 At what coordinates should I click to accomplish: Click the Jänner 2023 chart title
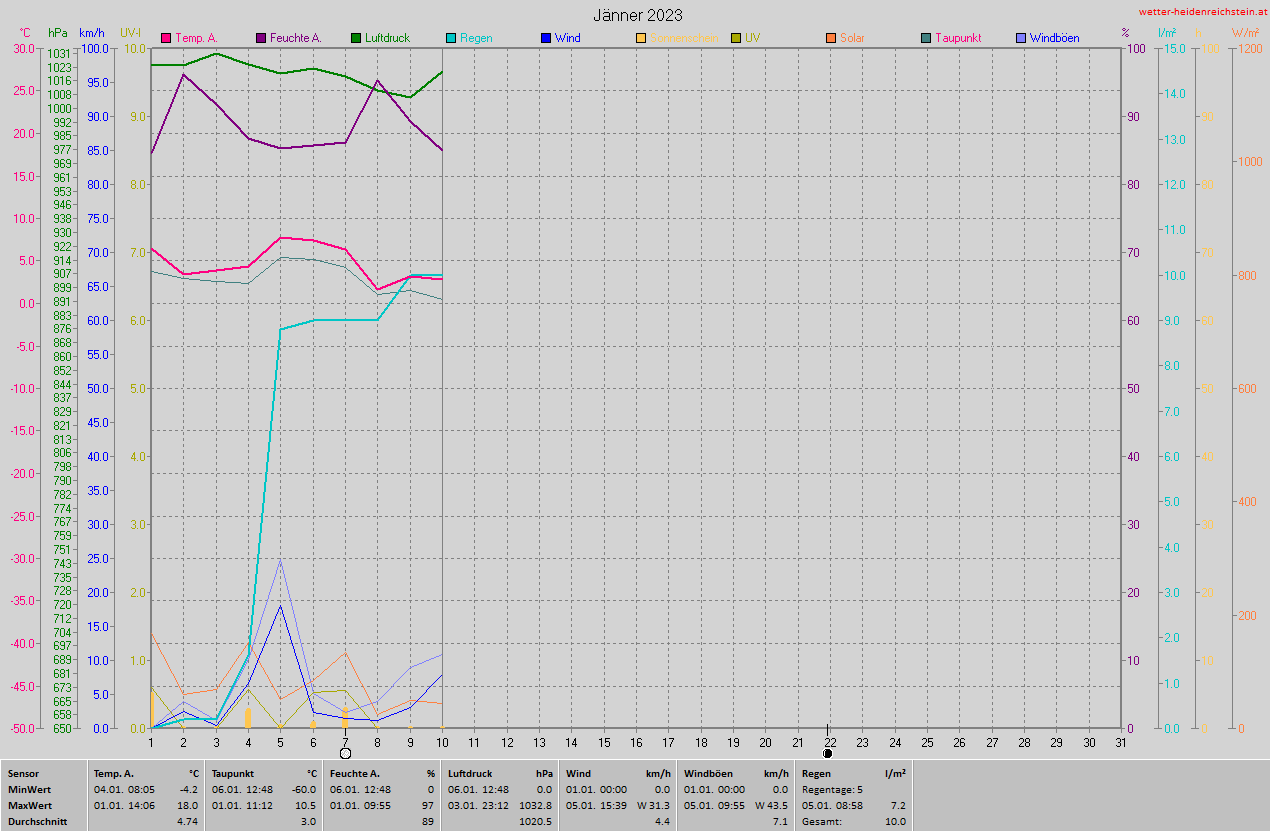click(637, 15)
